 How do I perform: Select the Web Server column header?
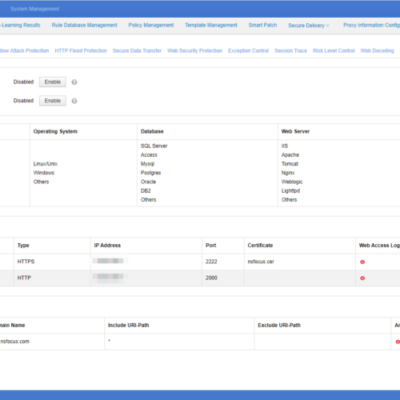(295, 131)
